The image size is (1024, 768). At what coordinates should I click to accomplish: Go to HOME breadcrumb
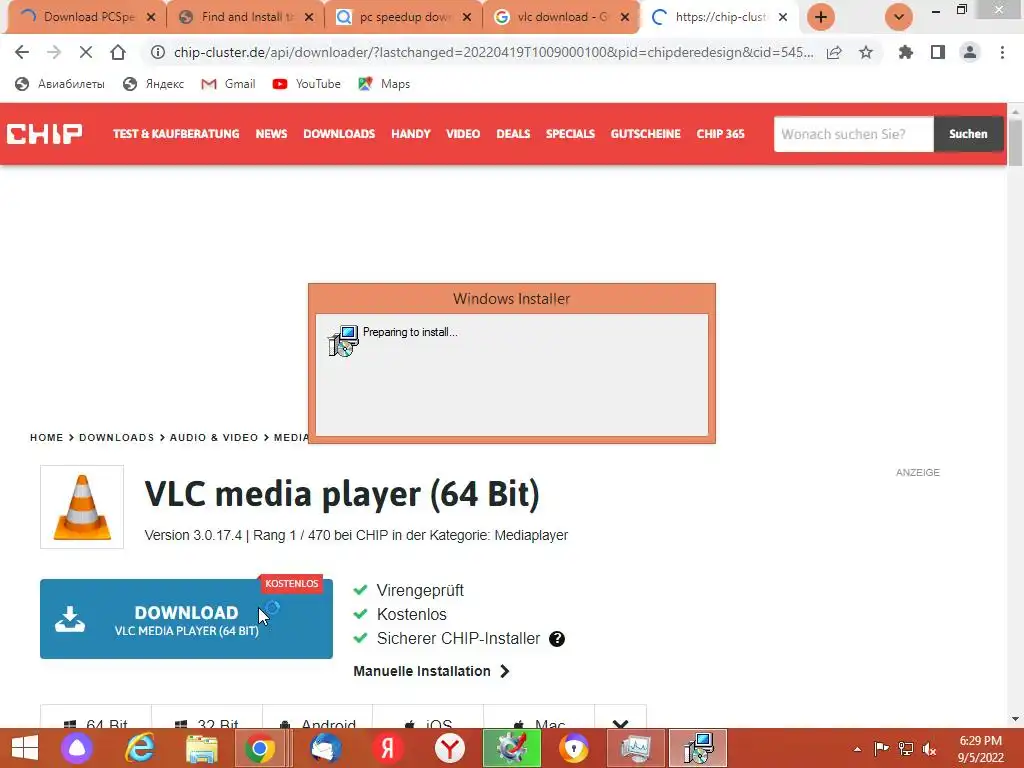pyautogui.click(x=46, y=438)
